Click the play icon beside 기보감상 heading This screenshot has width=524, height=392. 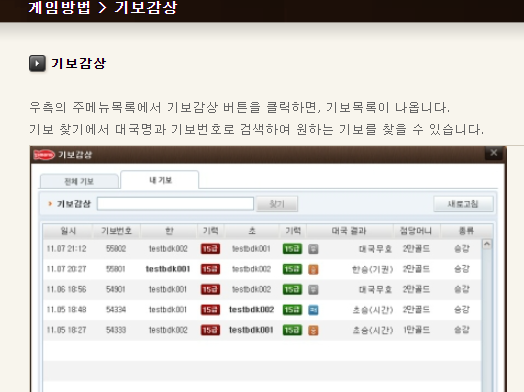[37, 63]
